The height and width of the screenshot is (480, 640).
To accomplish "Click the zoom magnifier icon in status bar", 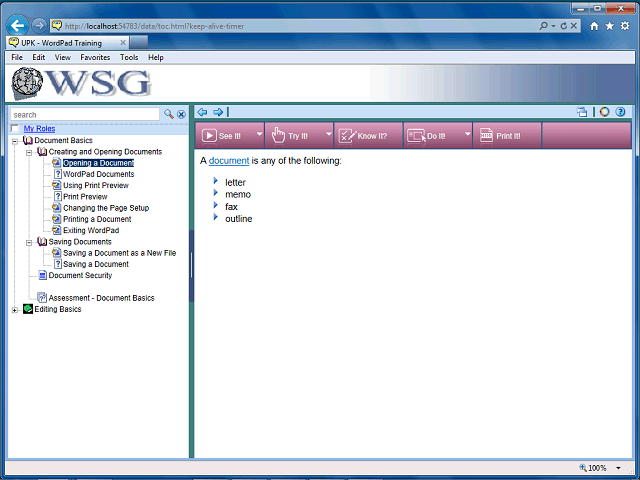I will click(x=583, y=468).
